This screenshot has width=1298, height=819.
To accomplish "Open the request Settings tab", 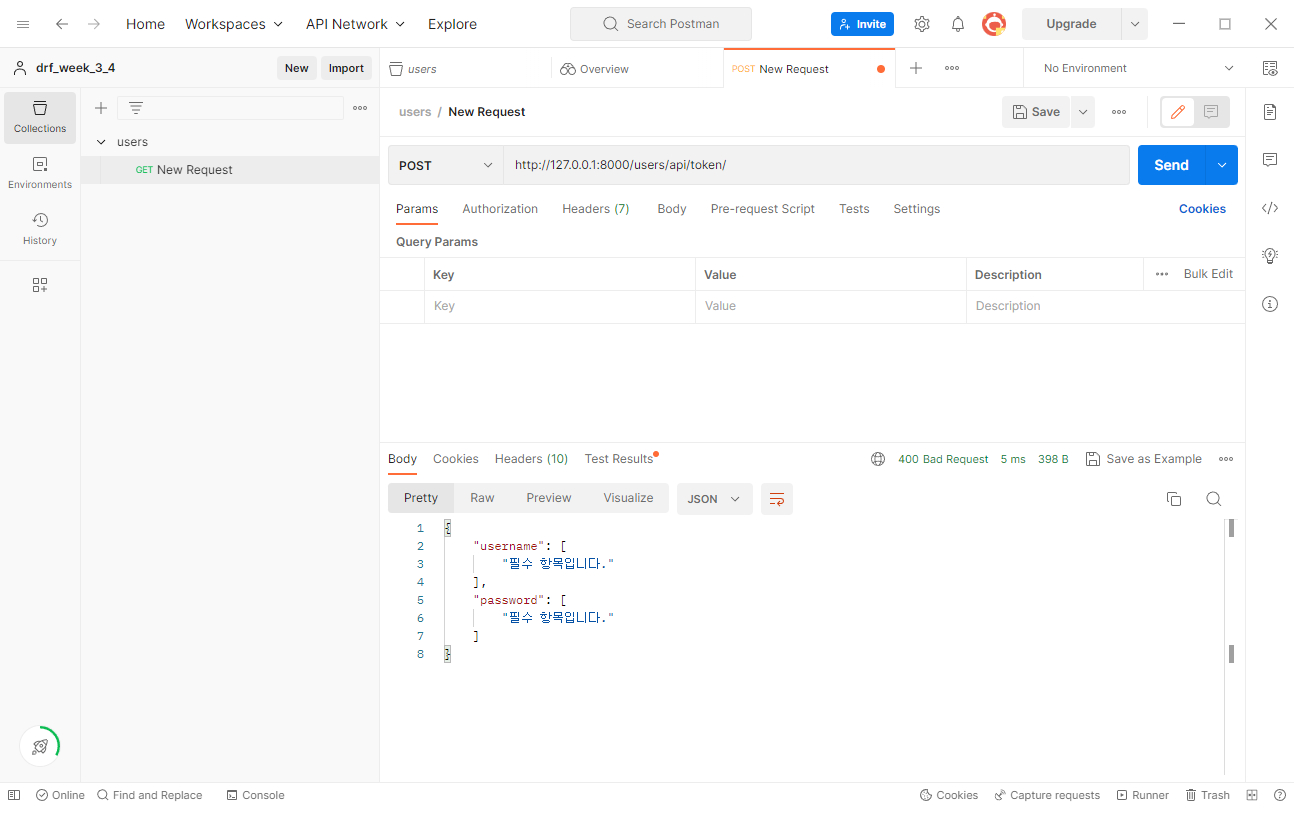I will click(917, 209).
